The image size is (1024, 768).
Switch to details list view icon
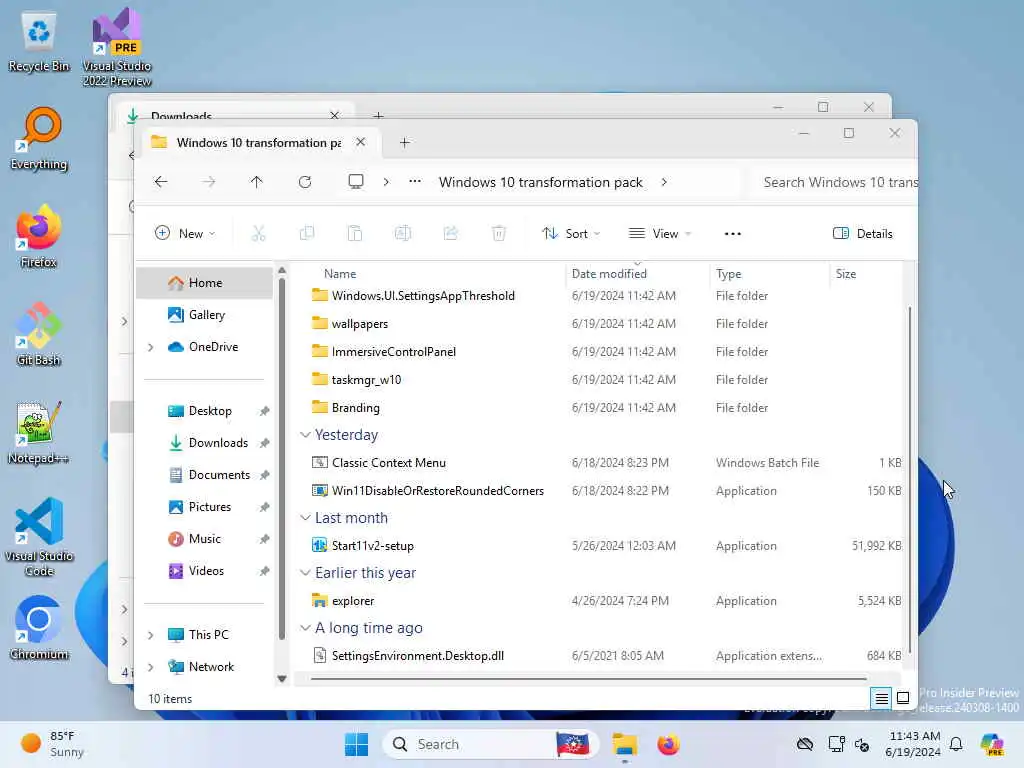[x=882, y=699]
